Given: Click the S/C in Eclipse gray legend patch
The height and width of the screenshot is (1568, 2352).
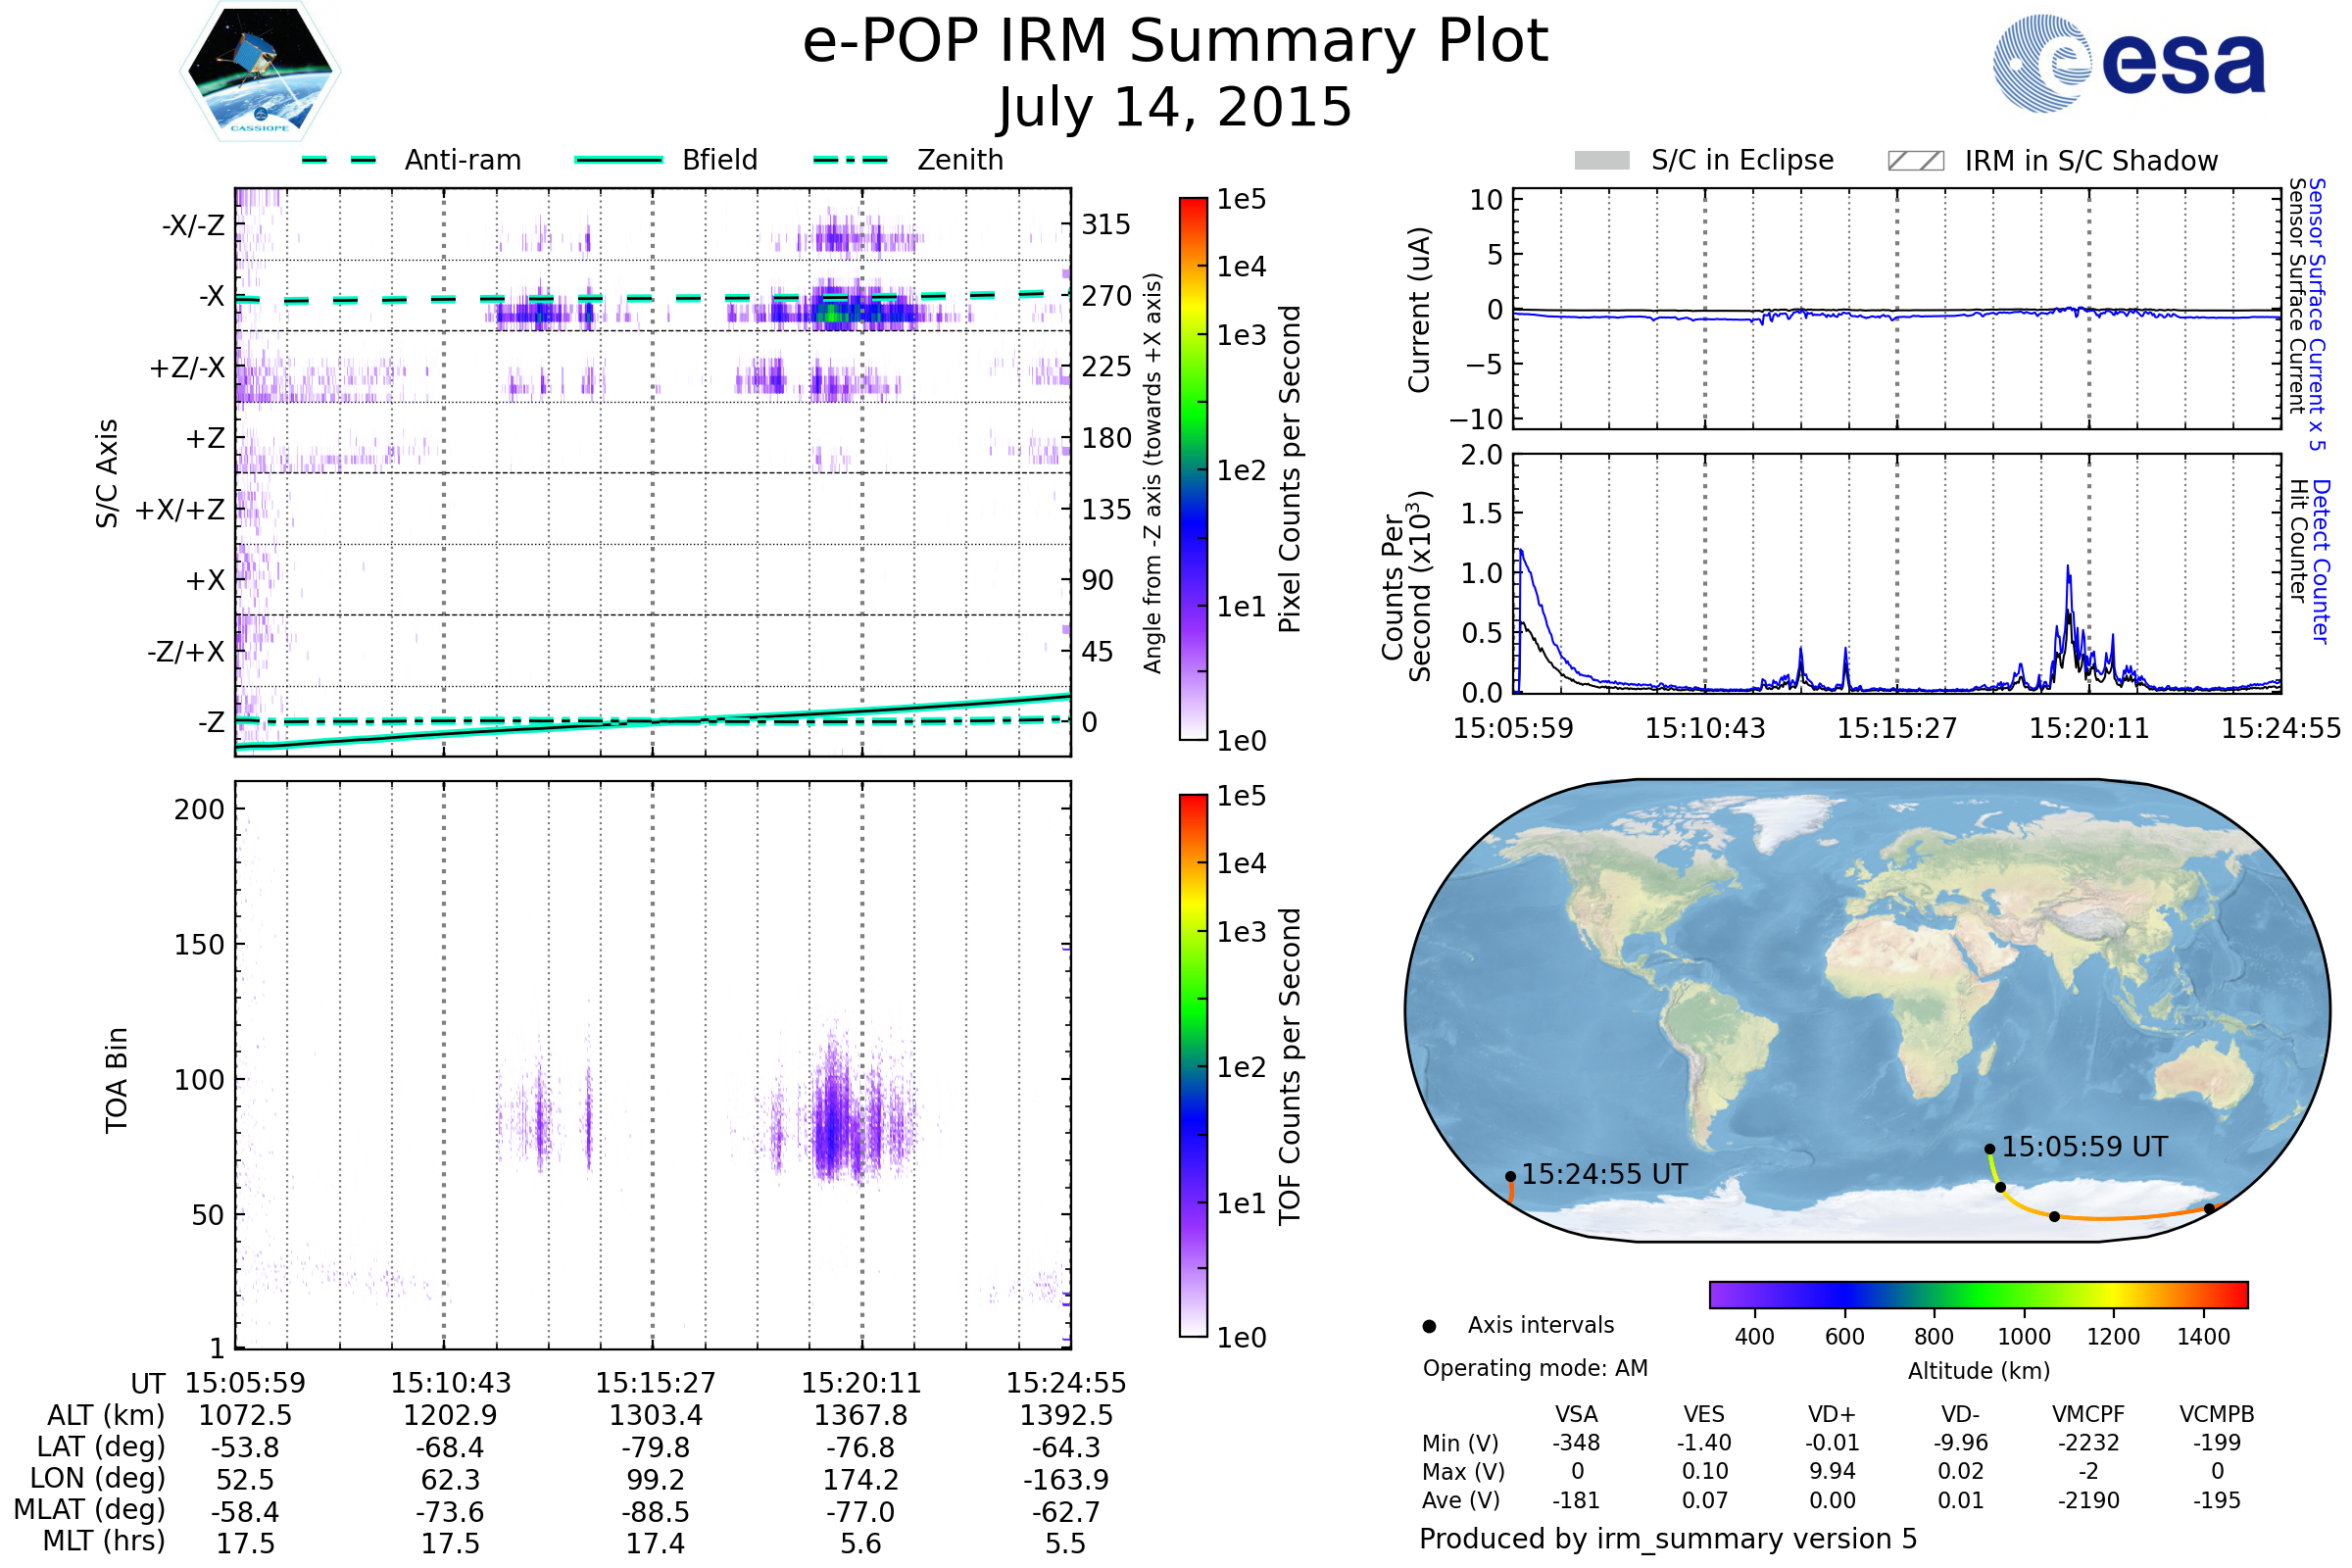Looking at the screenshot, I should click(x=1601, y=161).
